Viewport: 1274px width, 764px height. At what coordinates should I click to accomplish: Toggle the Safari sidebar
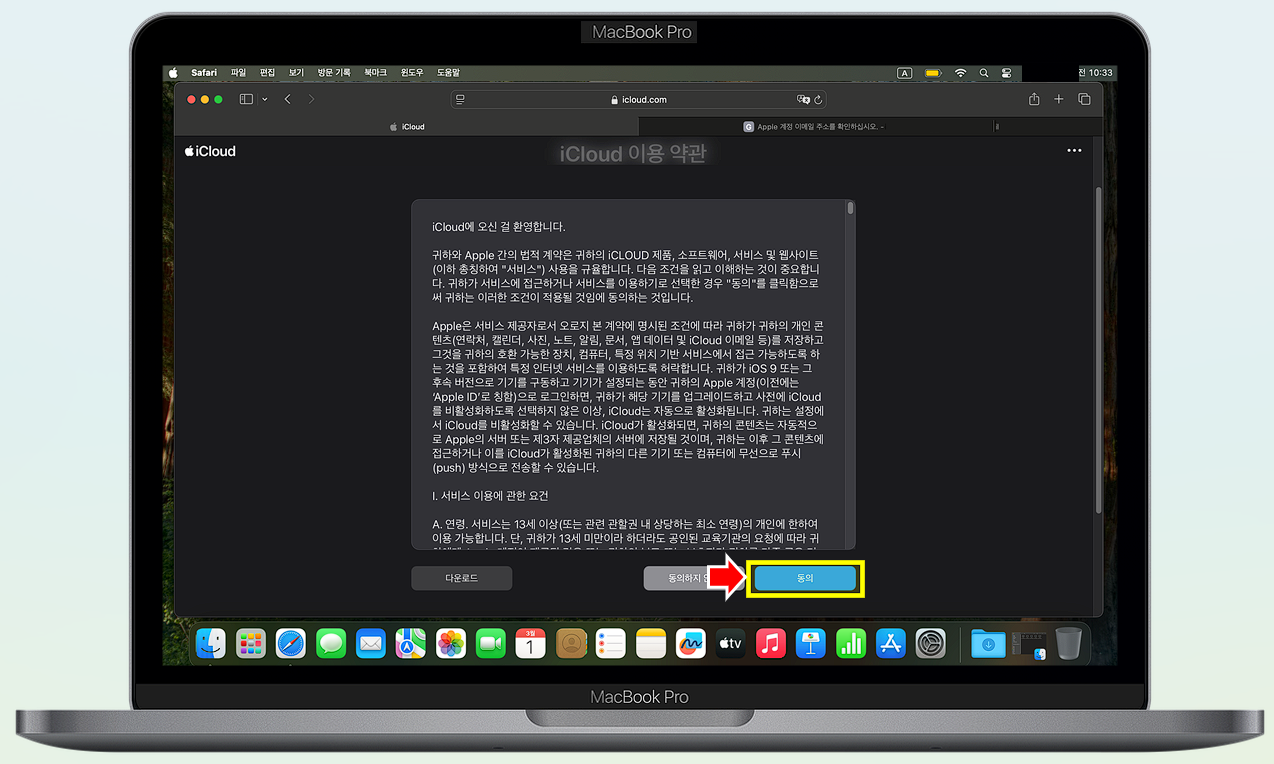[246, 99]
